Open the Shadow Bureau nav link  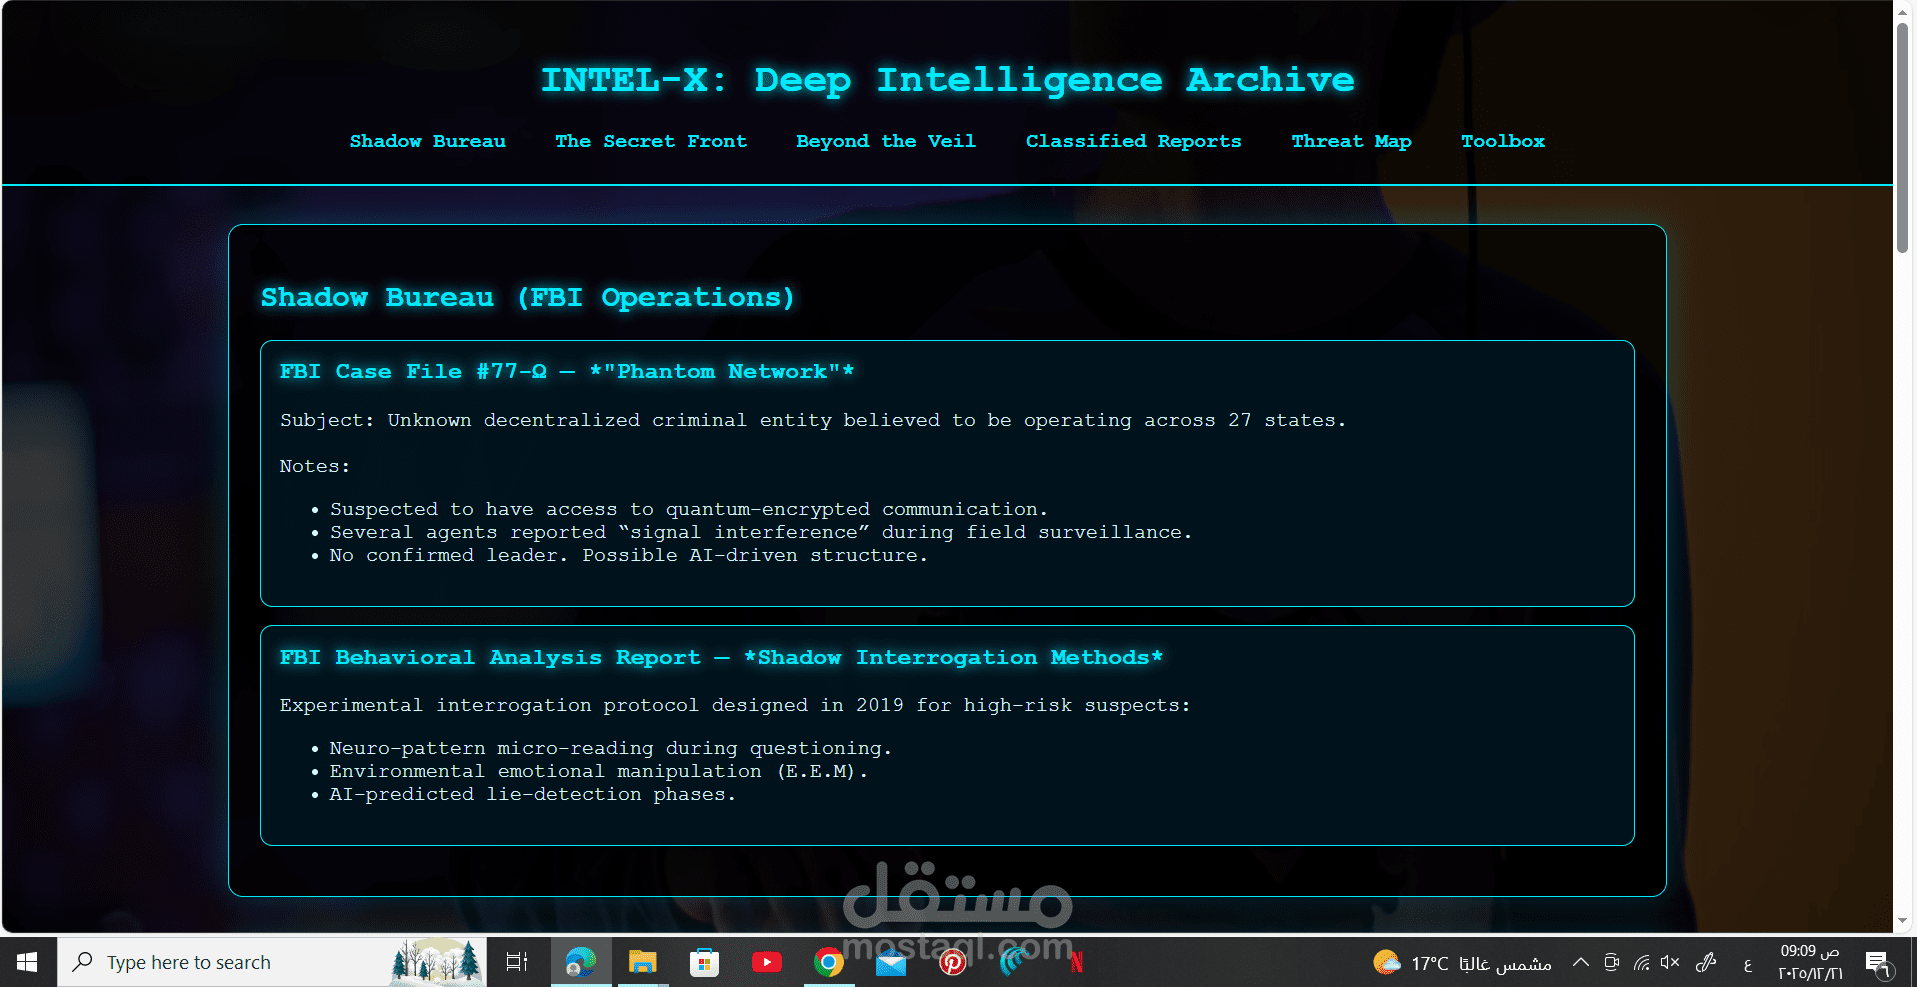[427, 141]
